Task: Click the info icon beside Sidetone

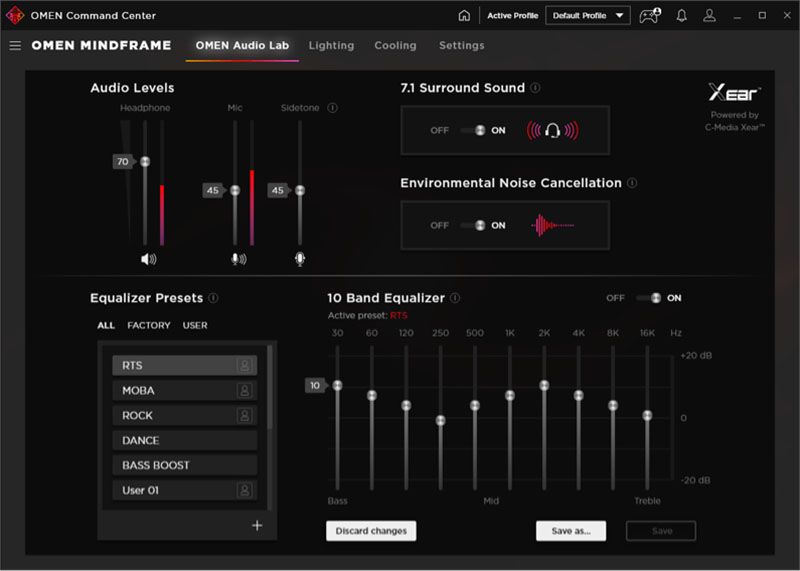Action: tap(332, 108)
